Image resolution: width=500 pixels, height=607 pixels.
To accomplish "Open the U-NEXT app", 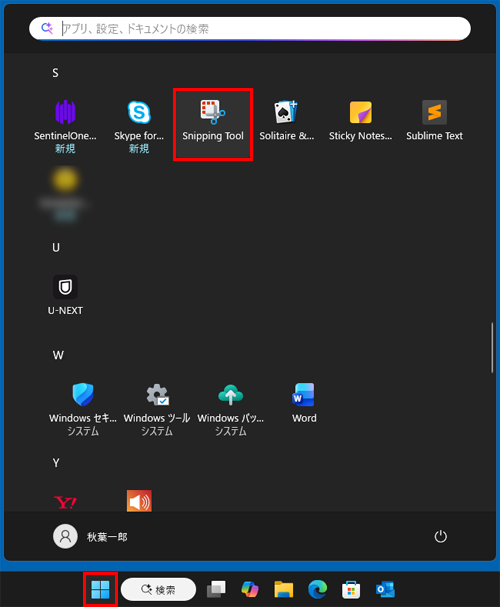I will click(x=65, y=295).
